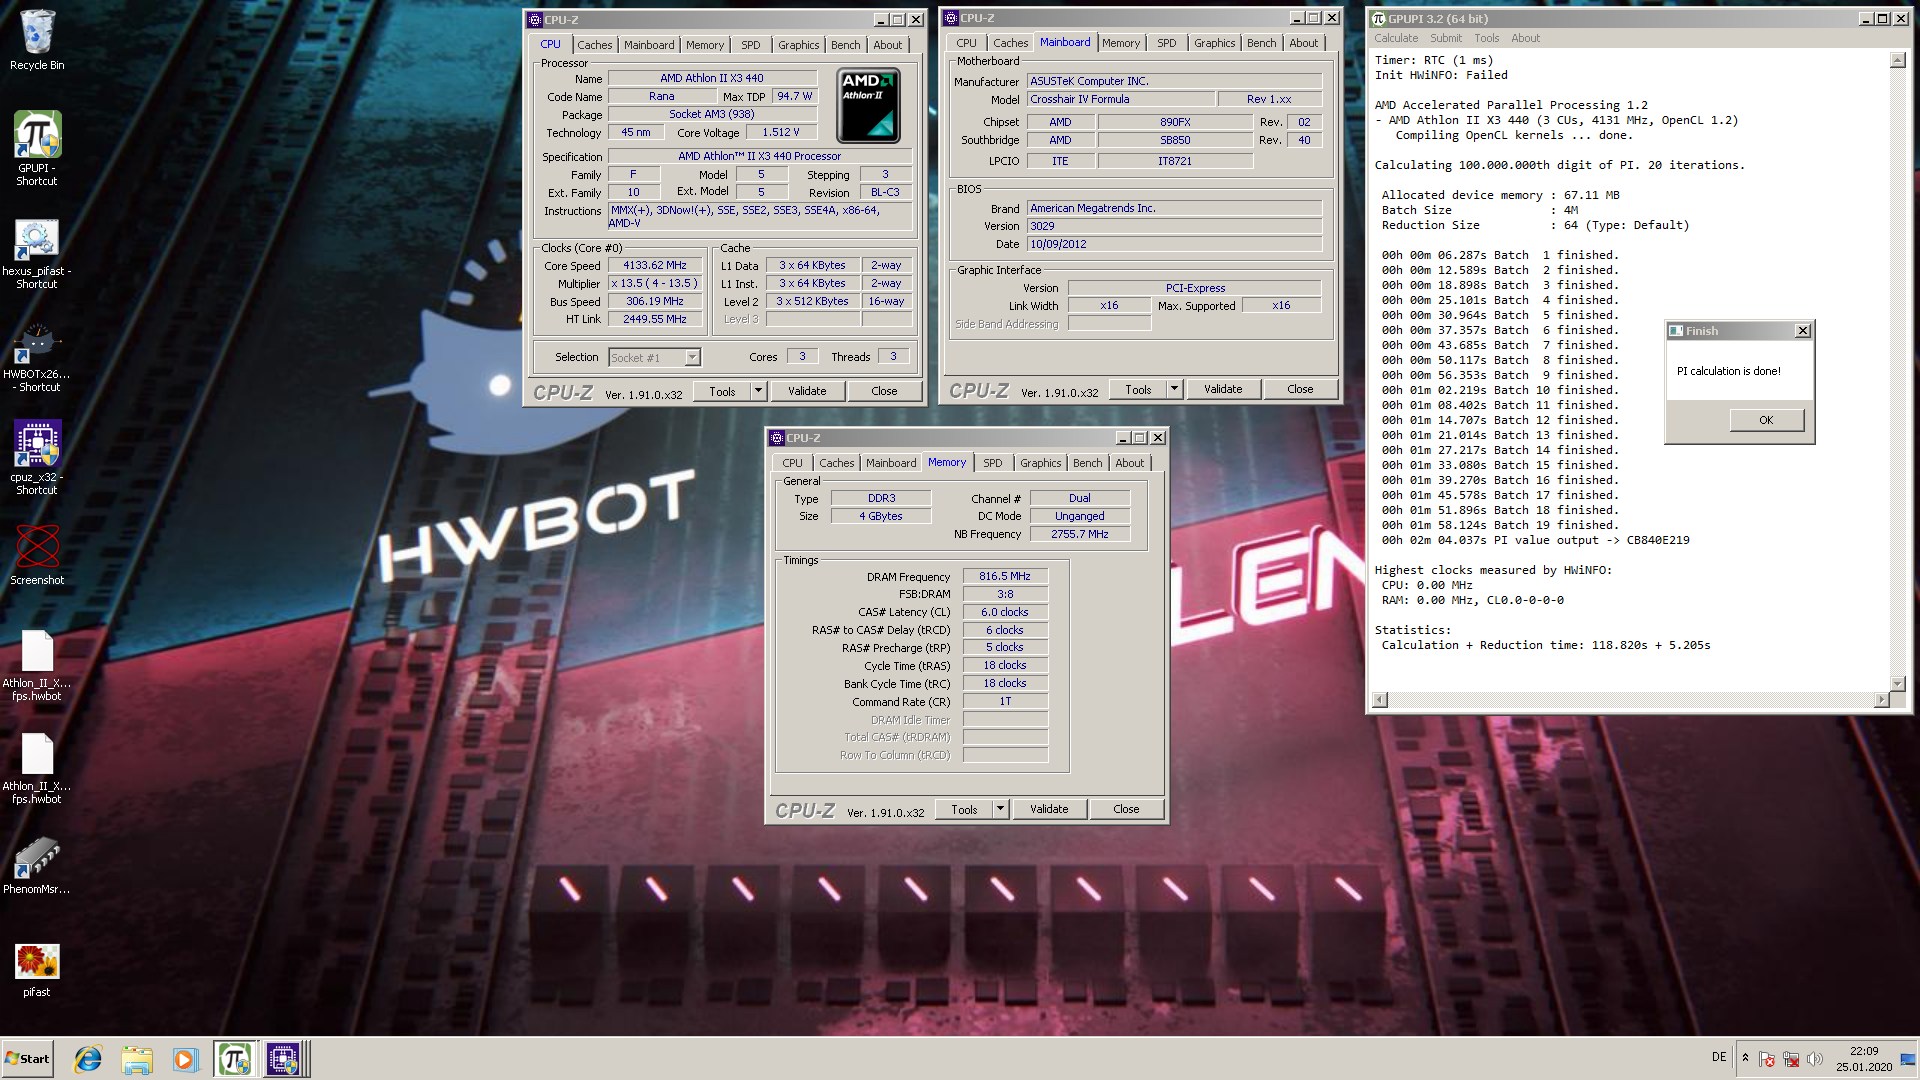Screen dimensions: 1920x1080
Task: Open the Tools menu in GPUPI
Action: click(x=1486, y=38)
